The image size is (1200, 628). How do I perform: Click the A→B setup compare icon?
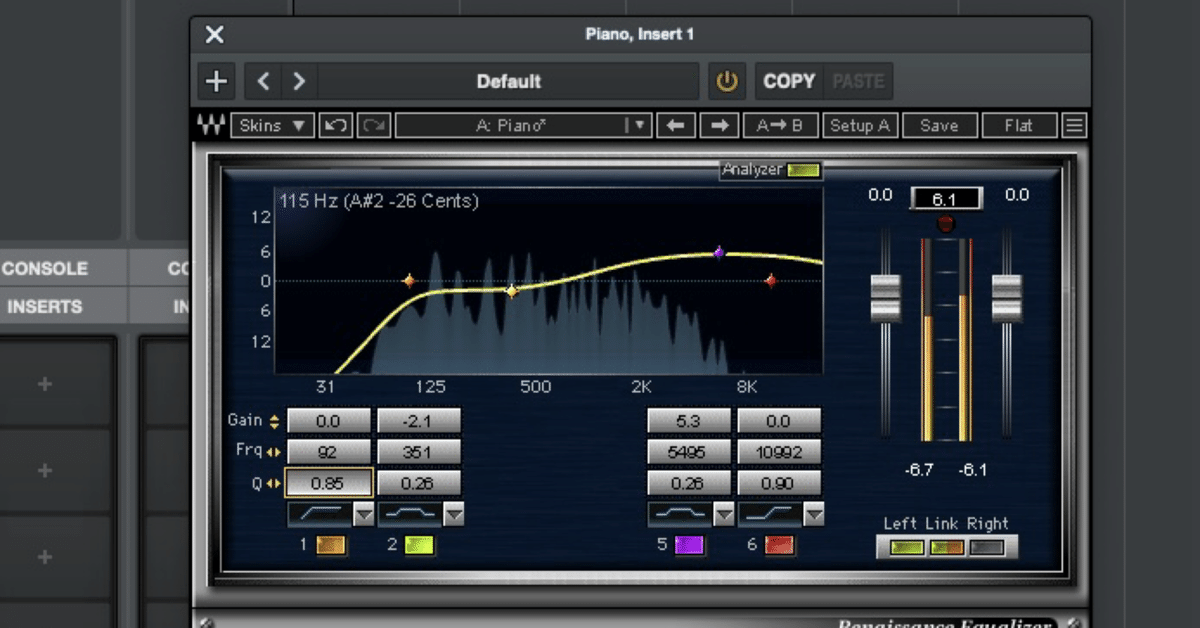click(x=780, y=124)
